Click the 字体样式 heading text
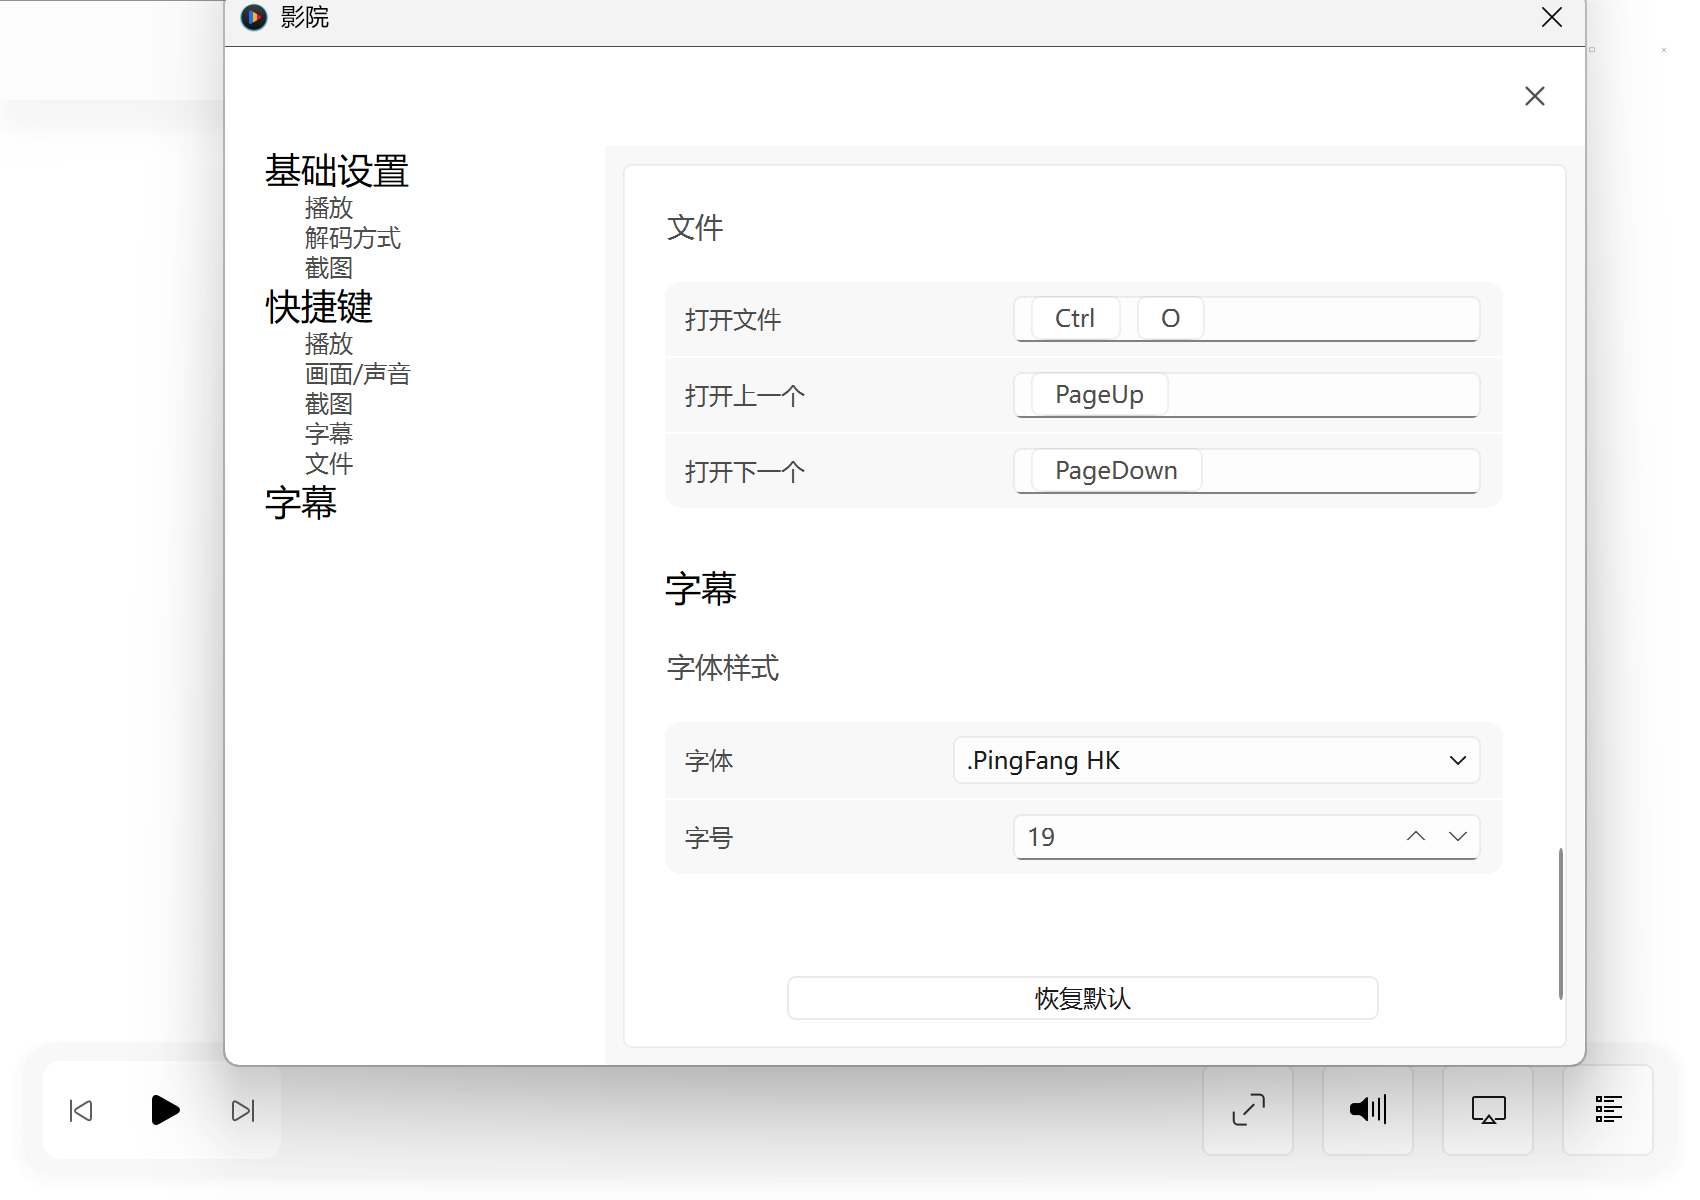This screenshot has height=1200, width=1700. 723,668
